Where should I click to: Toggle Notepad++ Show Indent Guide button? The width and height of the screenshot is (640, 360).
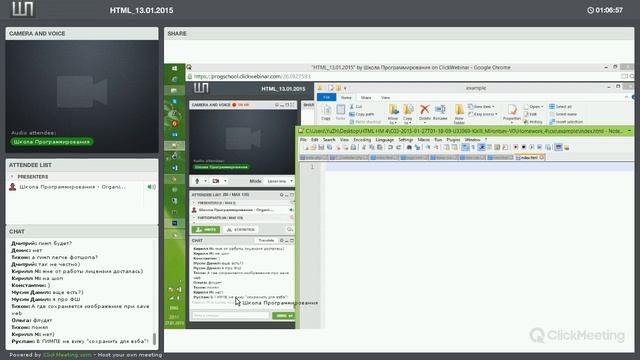point(482,147)
